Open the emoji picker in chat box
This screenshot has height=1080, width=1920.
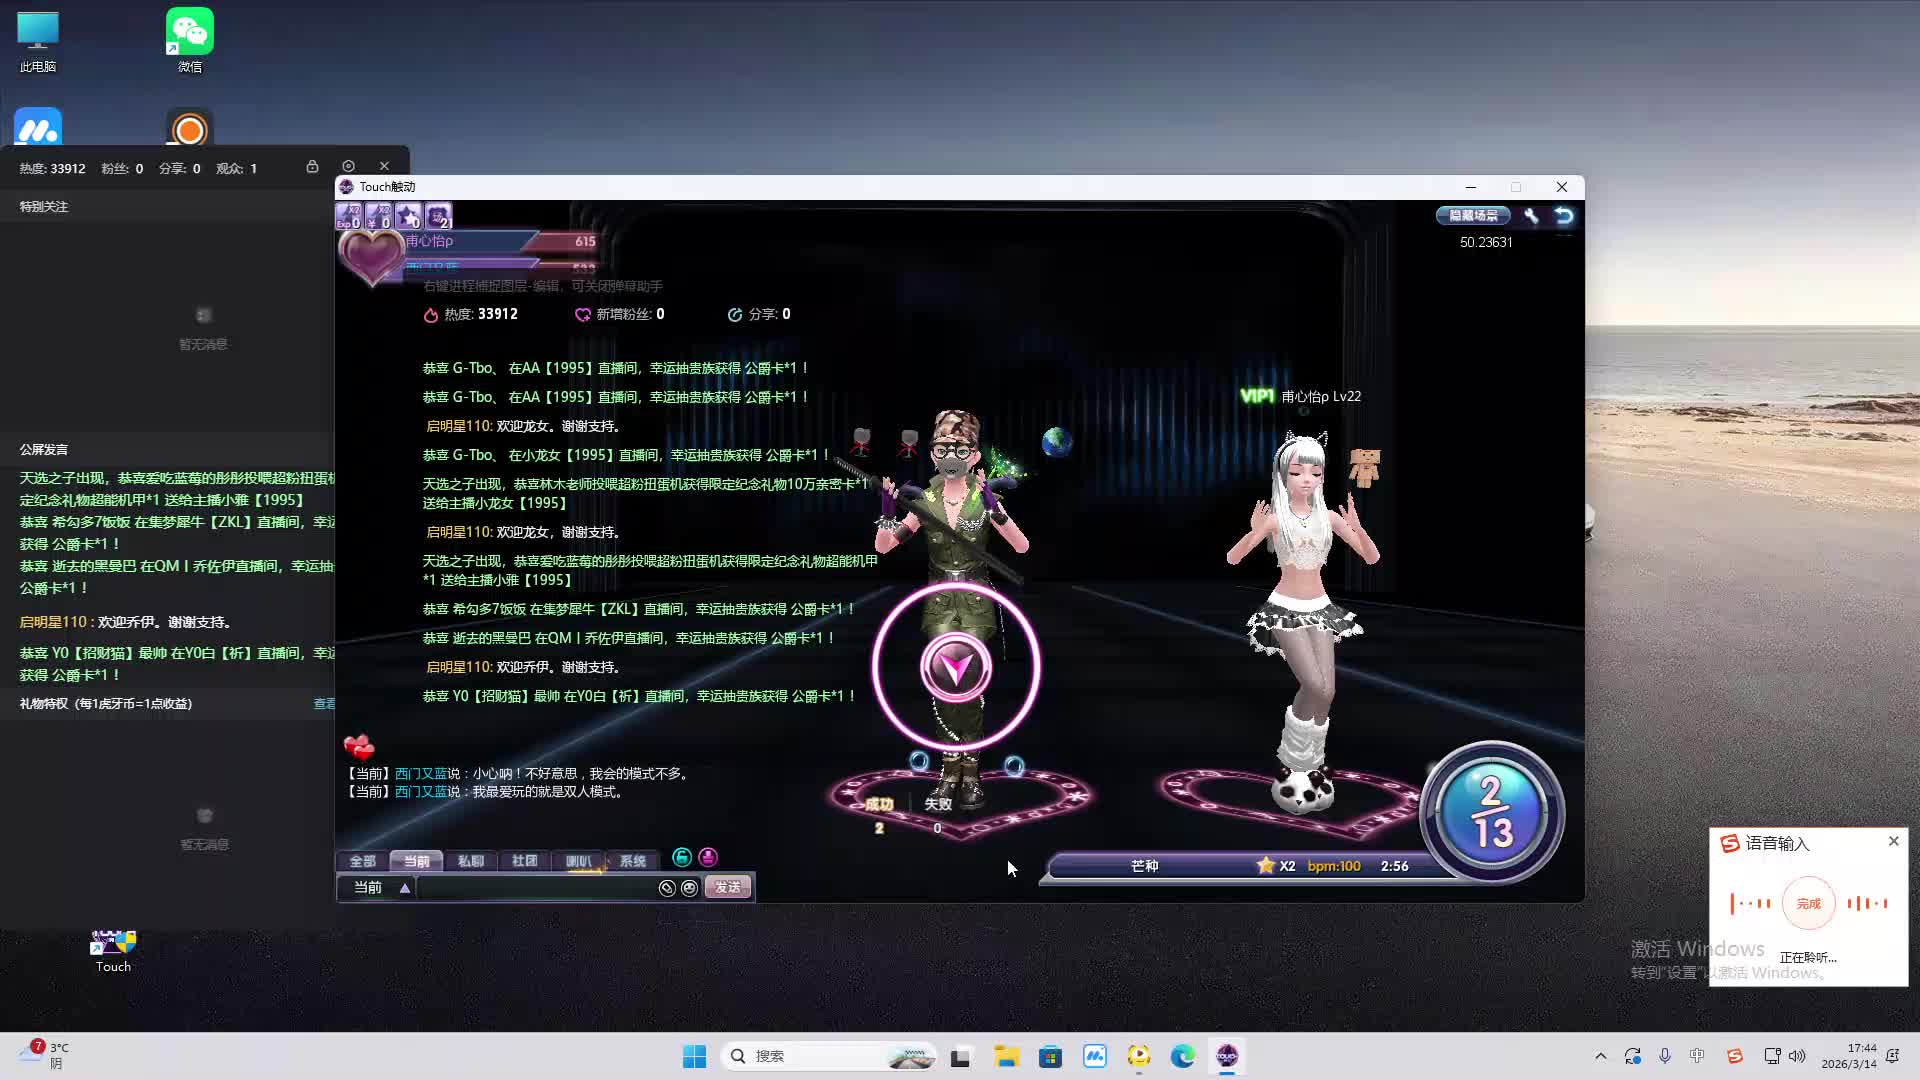(x=689, y=888)
